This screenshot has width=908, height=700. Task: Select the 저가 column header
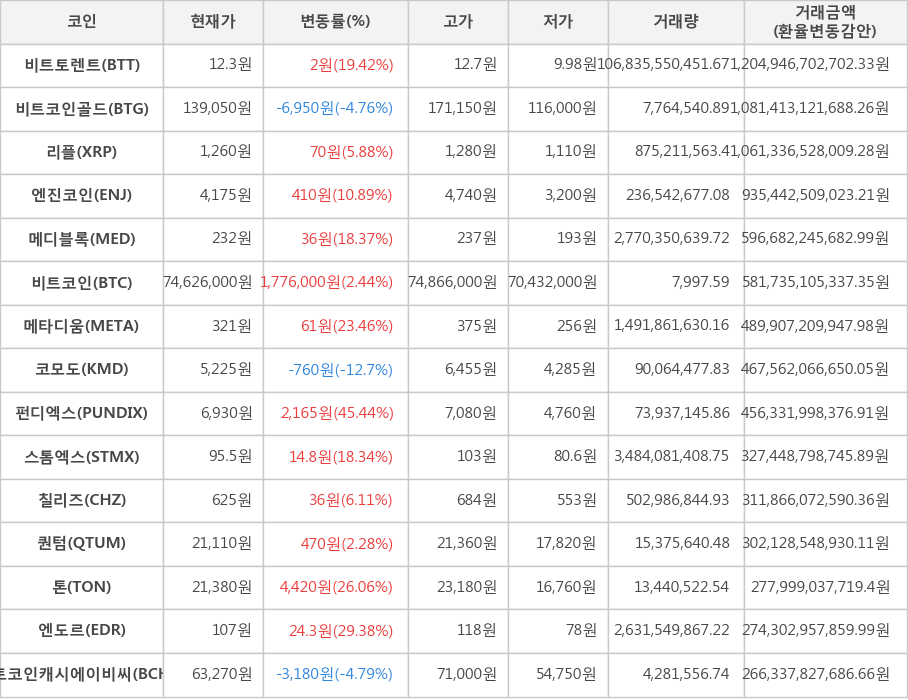pyautogui.click(x=558, y=22)
